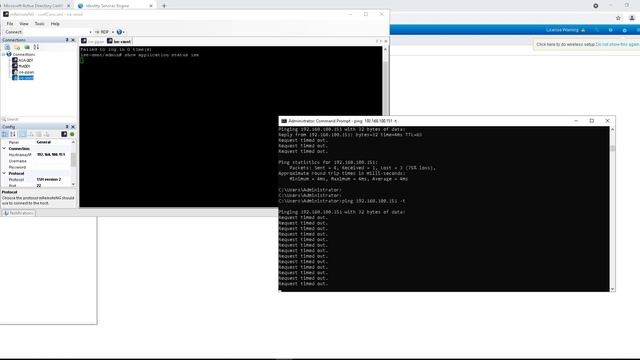Open a new browser tab with plus button

[164, 6]
